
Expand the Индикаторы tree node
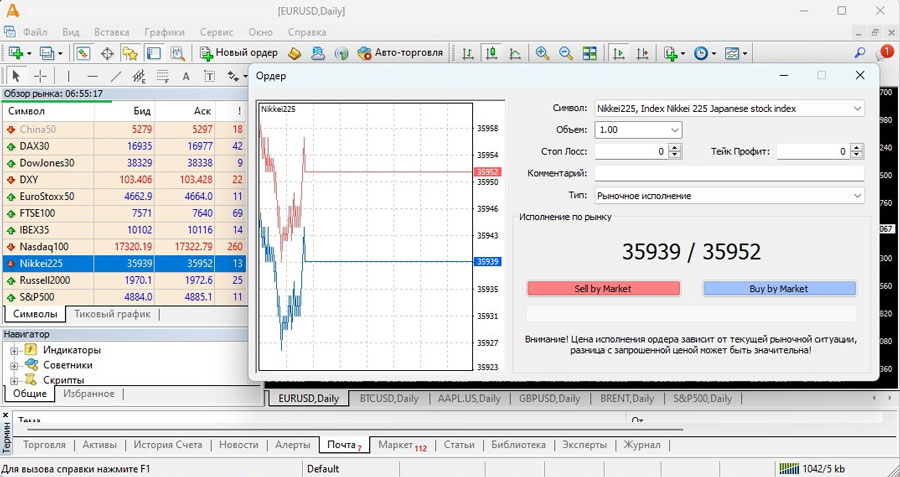tap(14, 350)
